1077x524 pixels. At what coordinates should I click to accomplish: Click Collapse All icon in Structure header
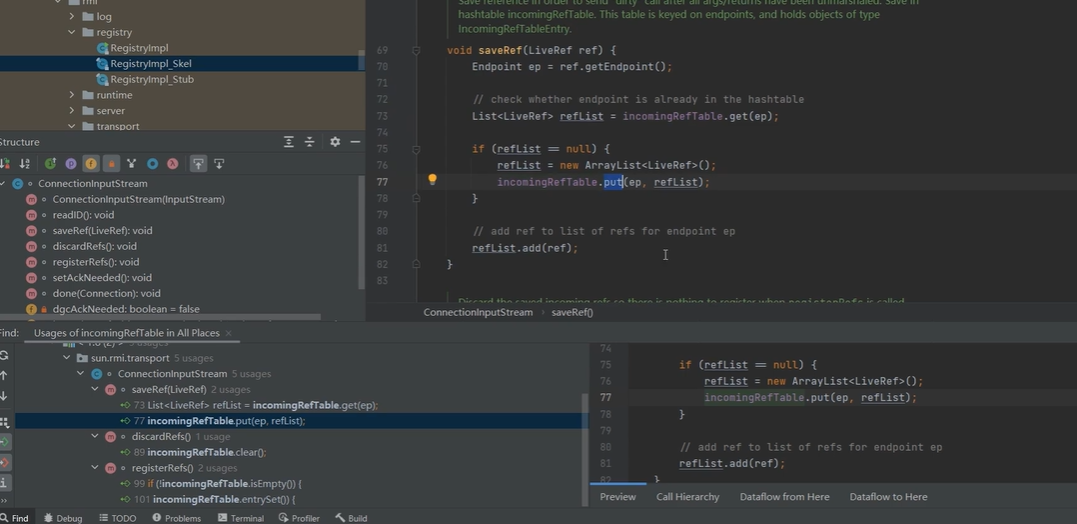pyautogui.click(x=309, y=142)
